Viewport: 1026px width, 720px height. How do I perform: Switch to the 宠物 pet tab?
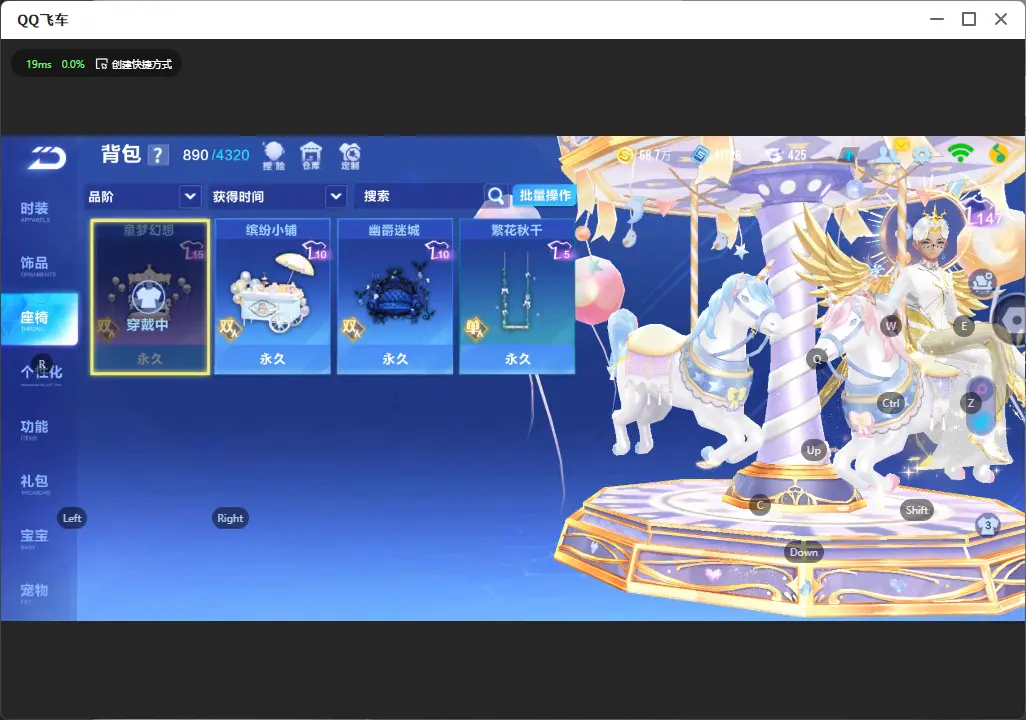(36, 592)
